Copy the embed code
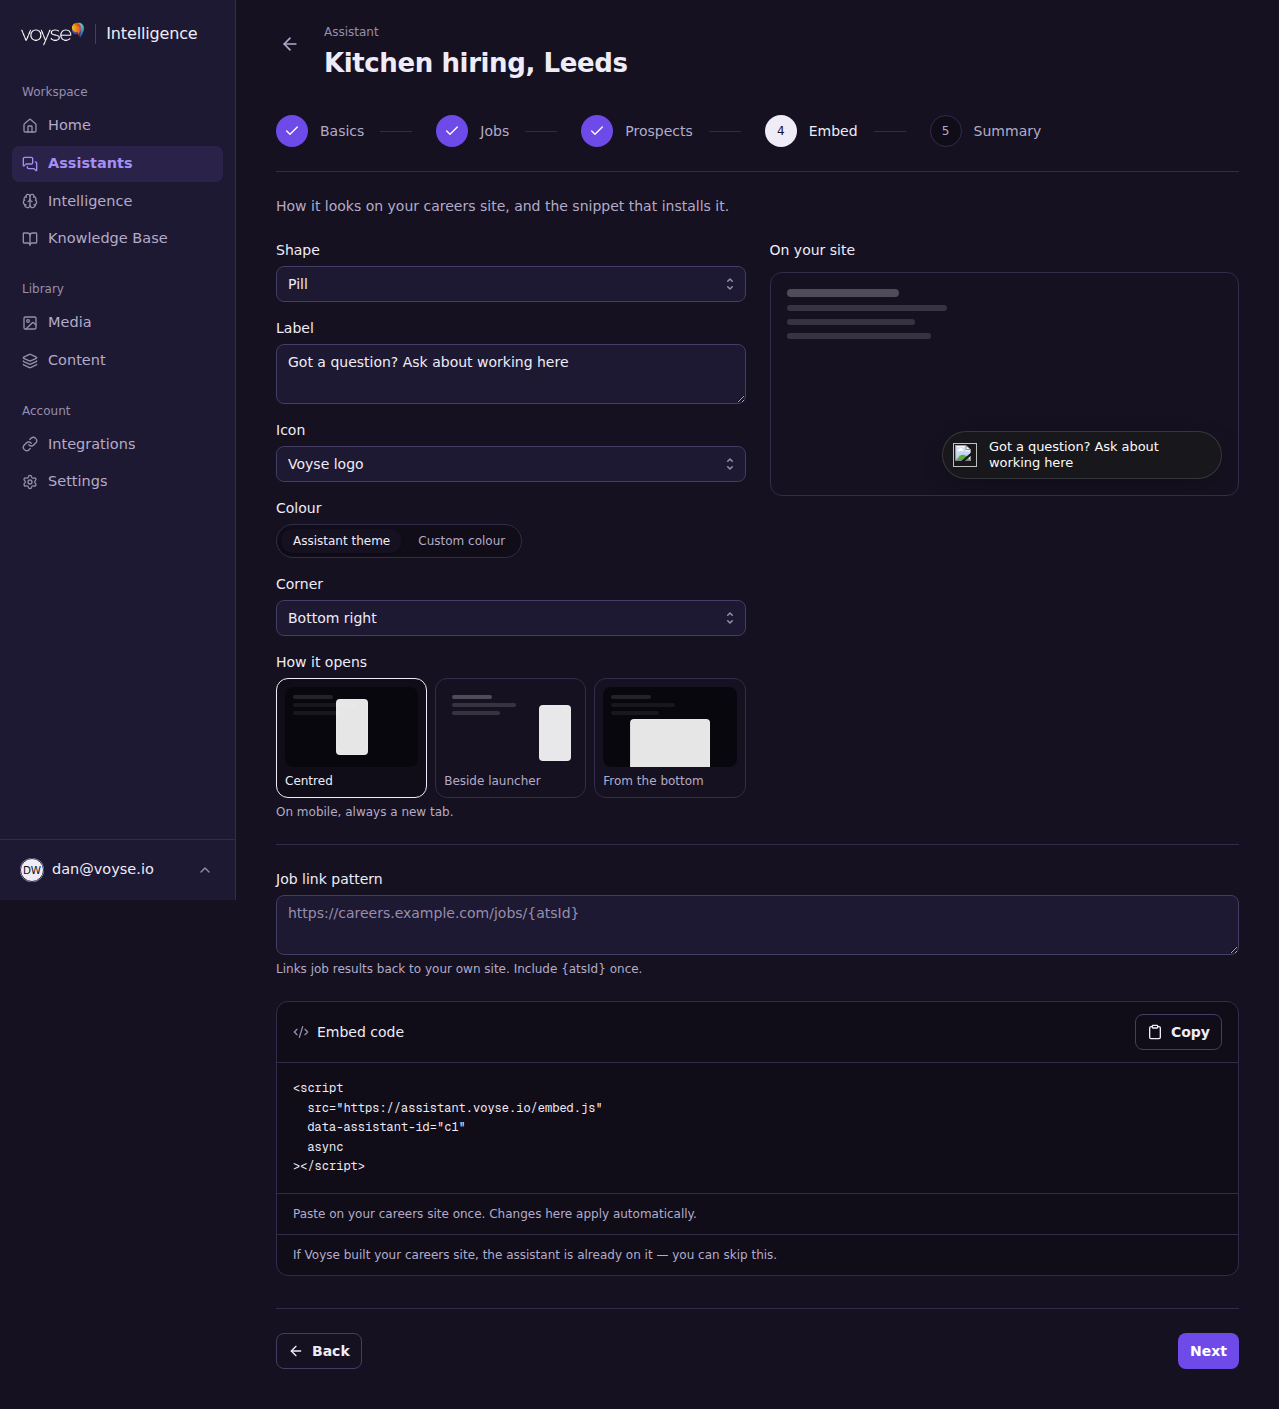The height and width of the screenshot is (1409, 1279). pos(1178,1032)
